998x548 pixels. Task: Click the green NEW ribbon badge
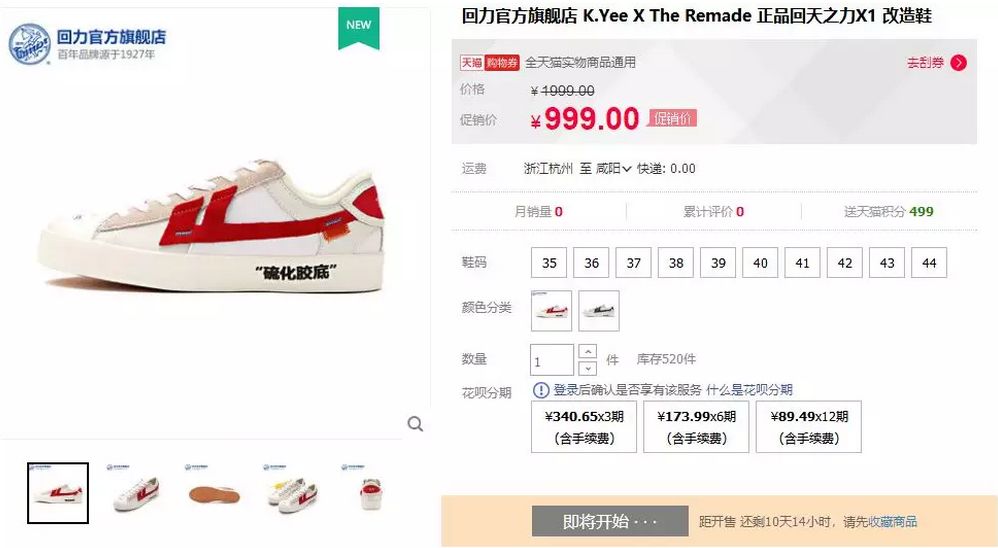pos(358,27)
